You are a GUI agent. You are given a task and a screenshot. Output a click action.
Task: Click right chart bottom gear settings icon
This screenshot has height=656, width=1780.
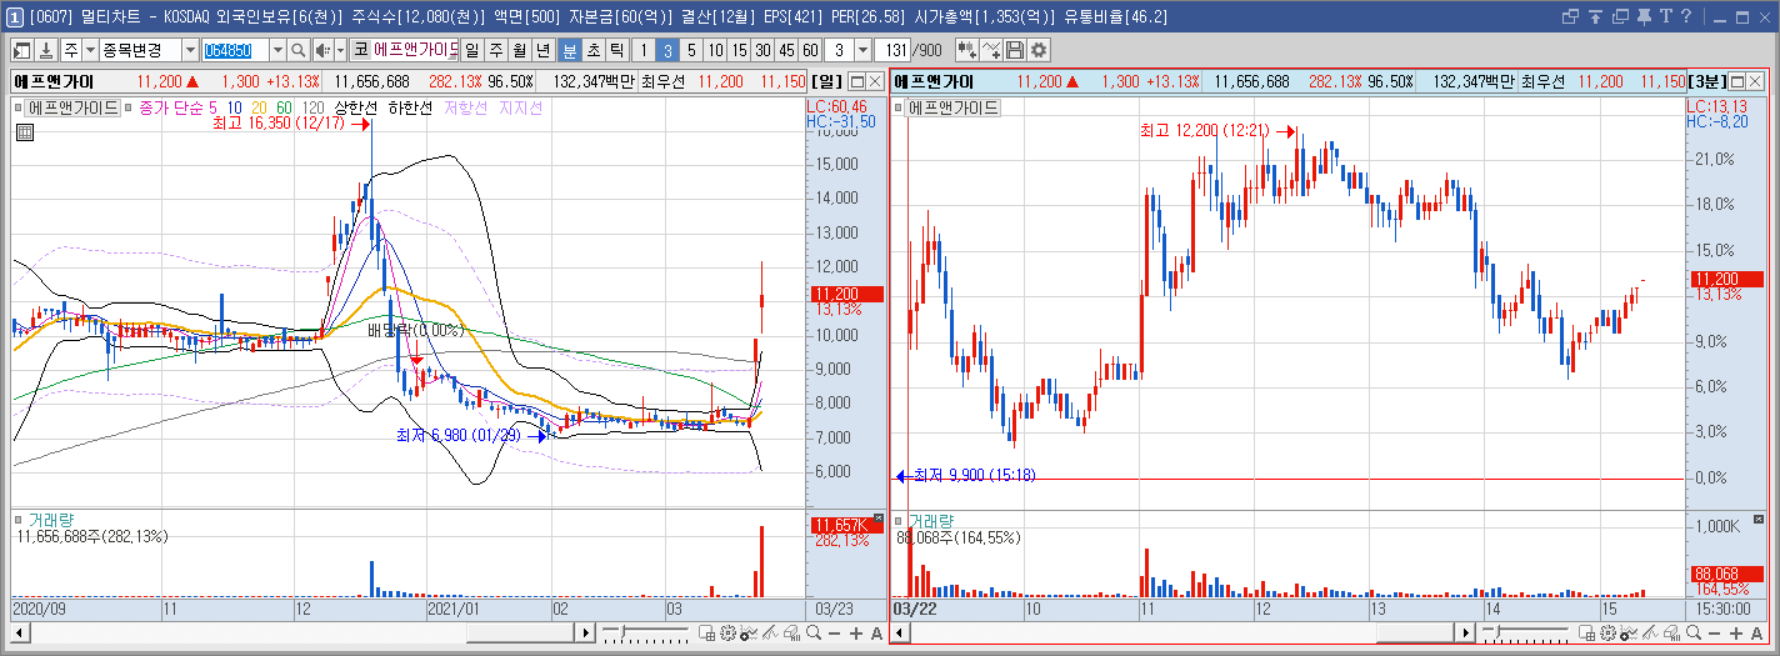point(1608,633)
